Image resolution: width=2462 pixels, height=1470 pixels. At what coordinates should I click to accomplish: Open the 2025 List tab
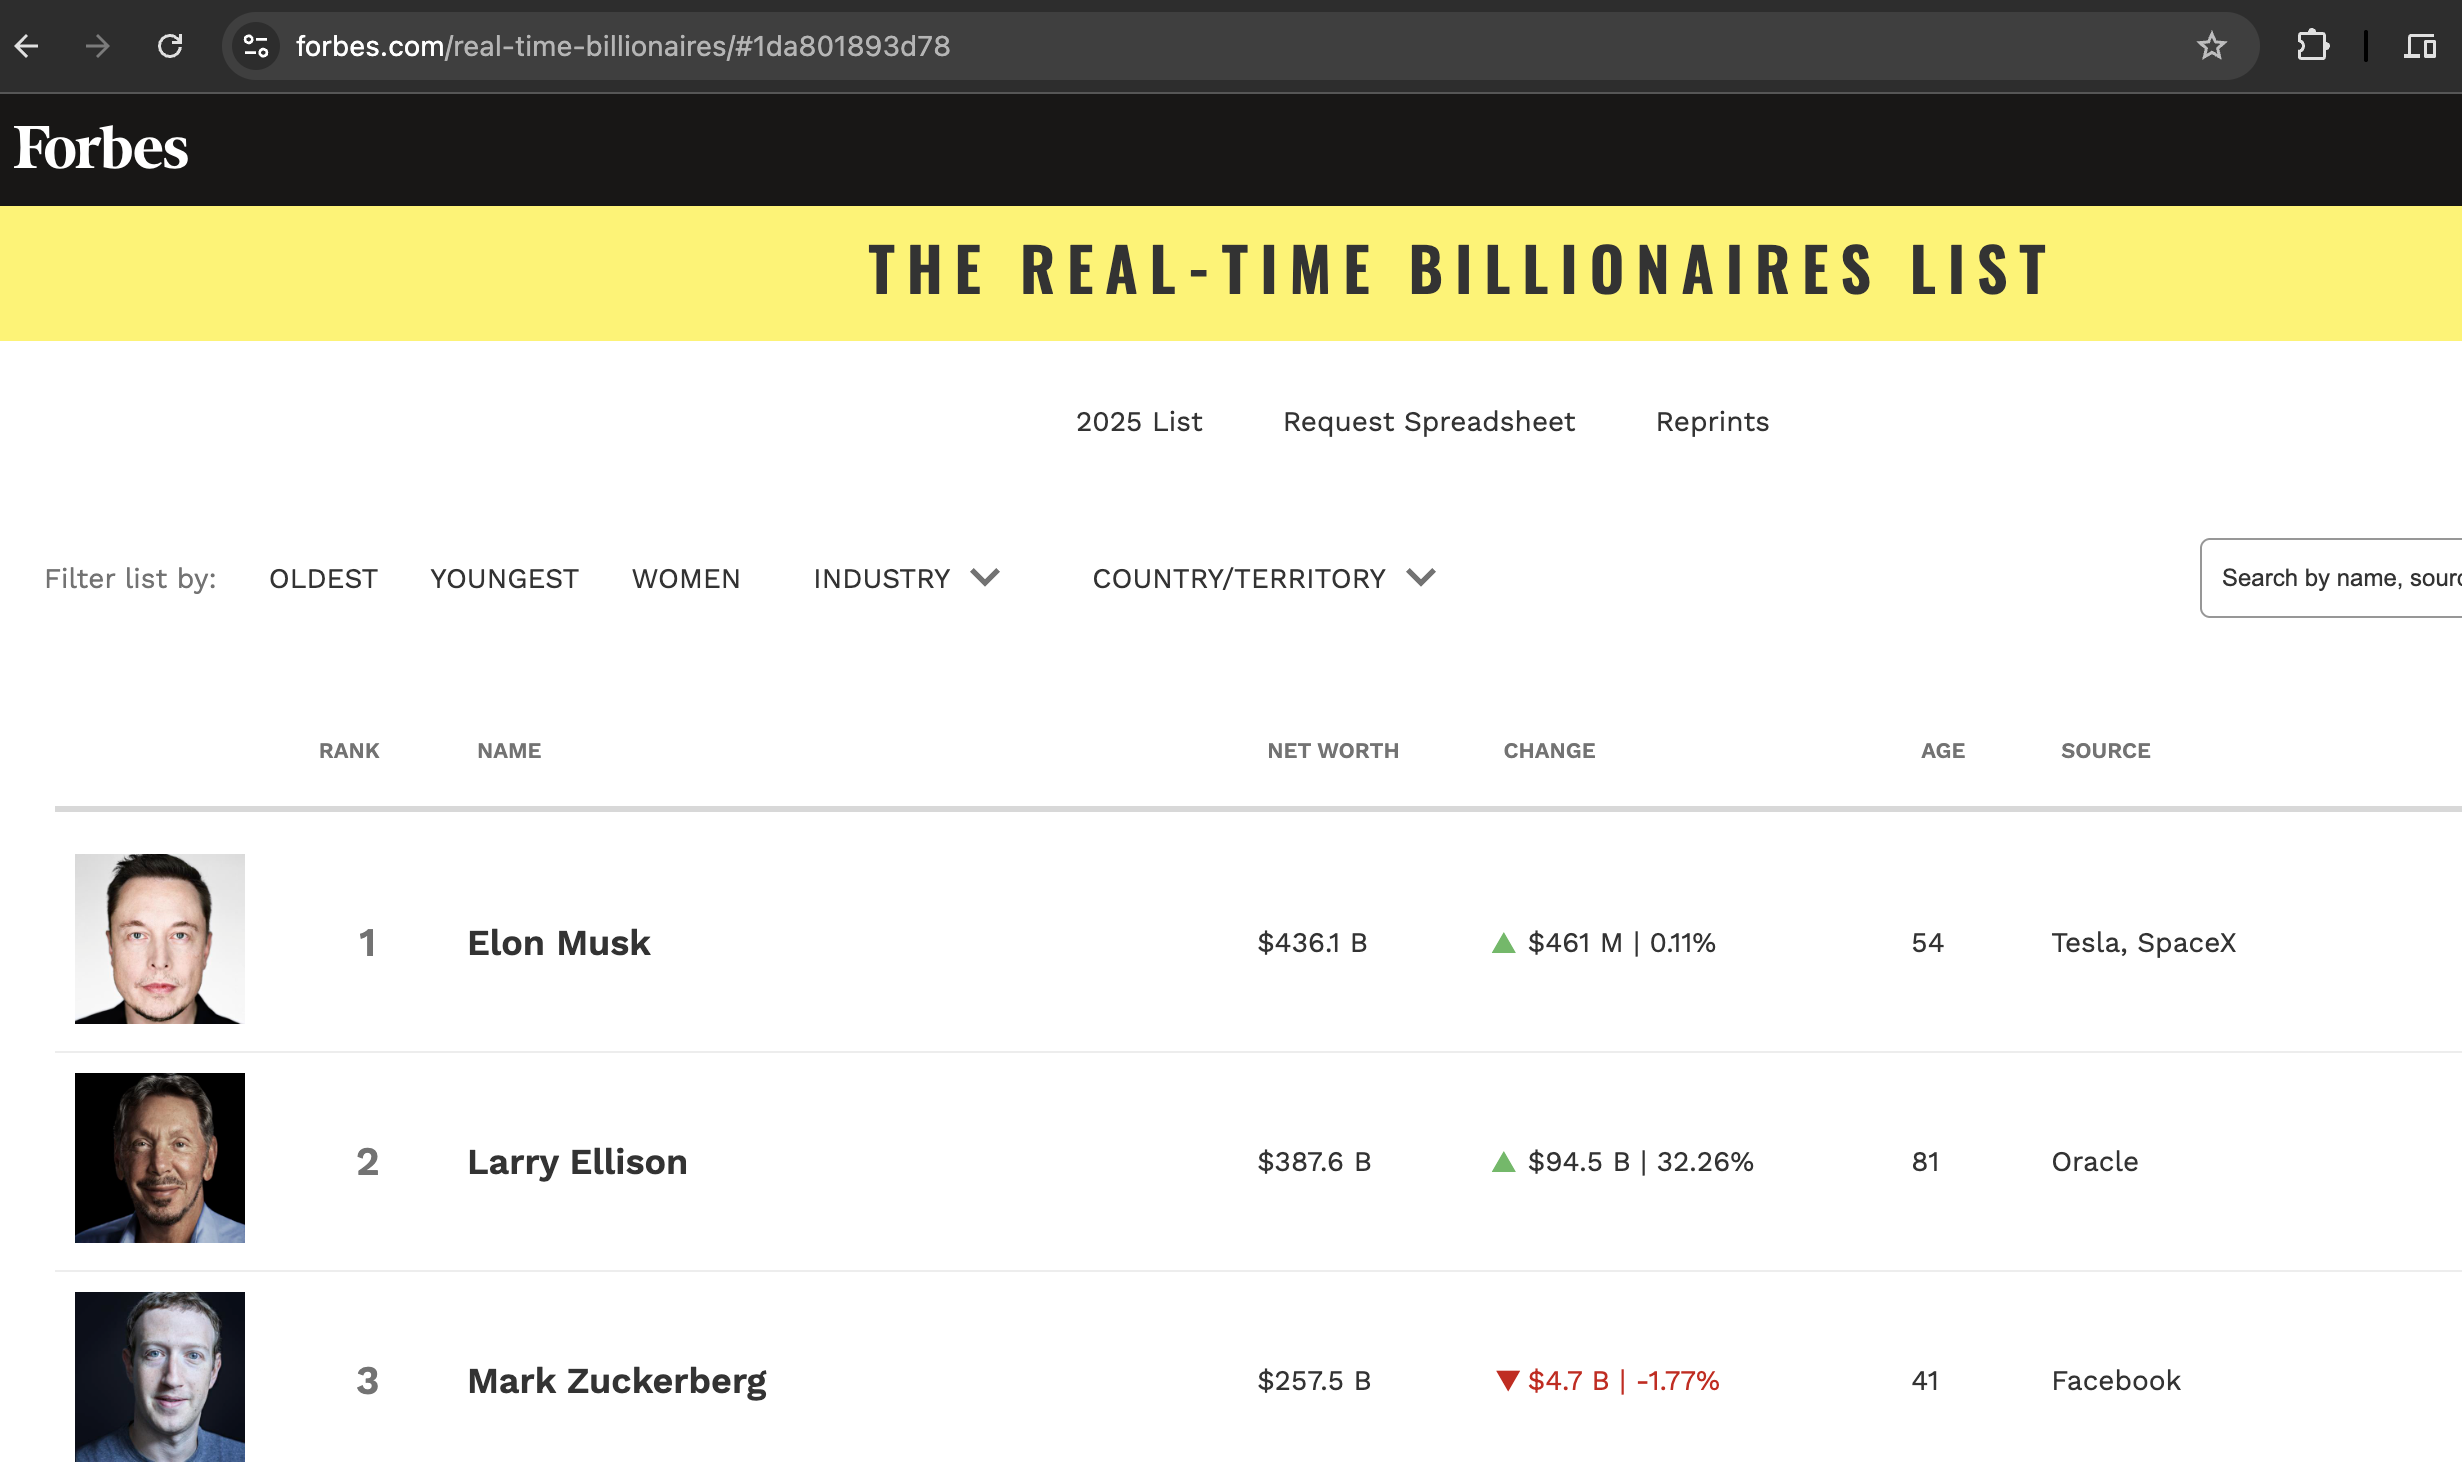[1139, 422]
